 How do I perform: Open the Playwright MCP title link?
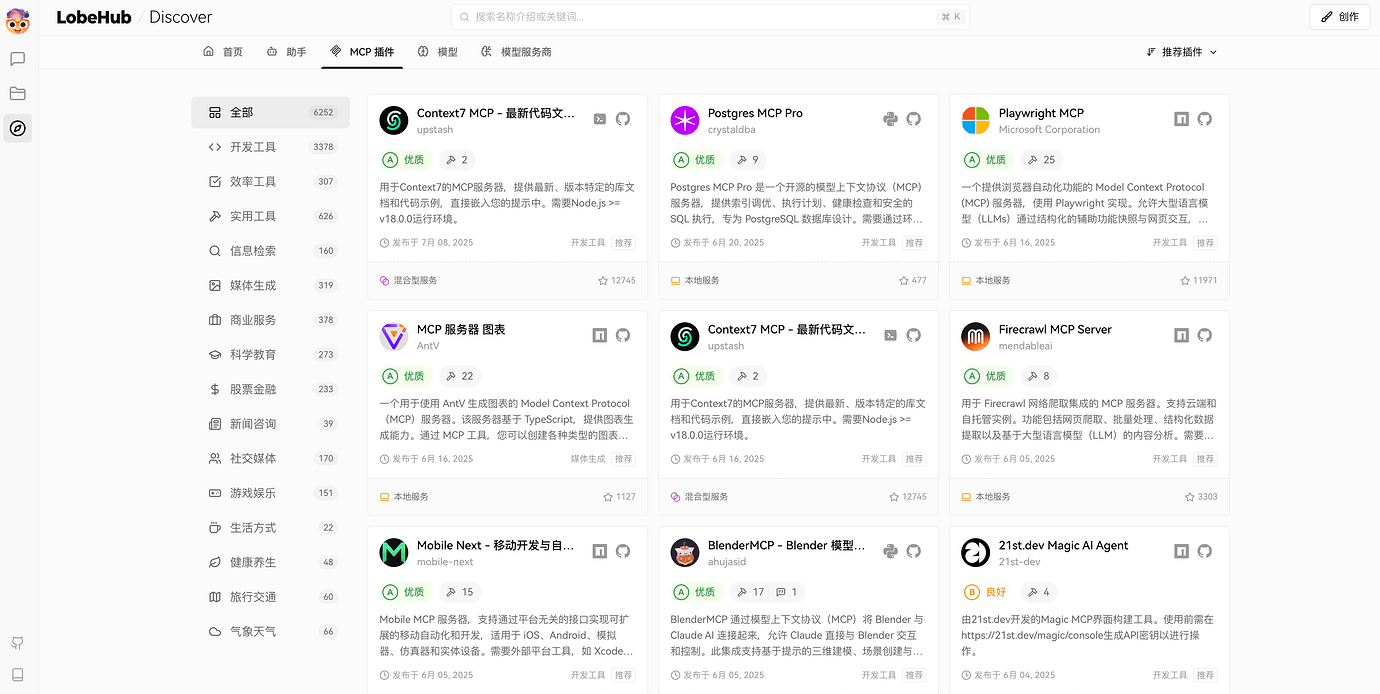(1041, 113)
